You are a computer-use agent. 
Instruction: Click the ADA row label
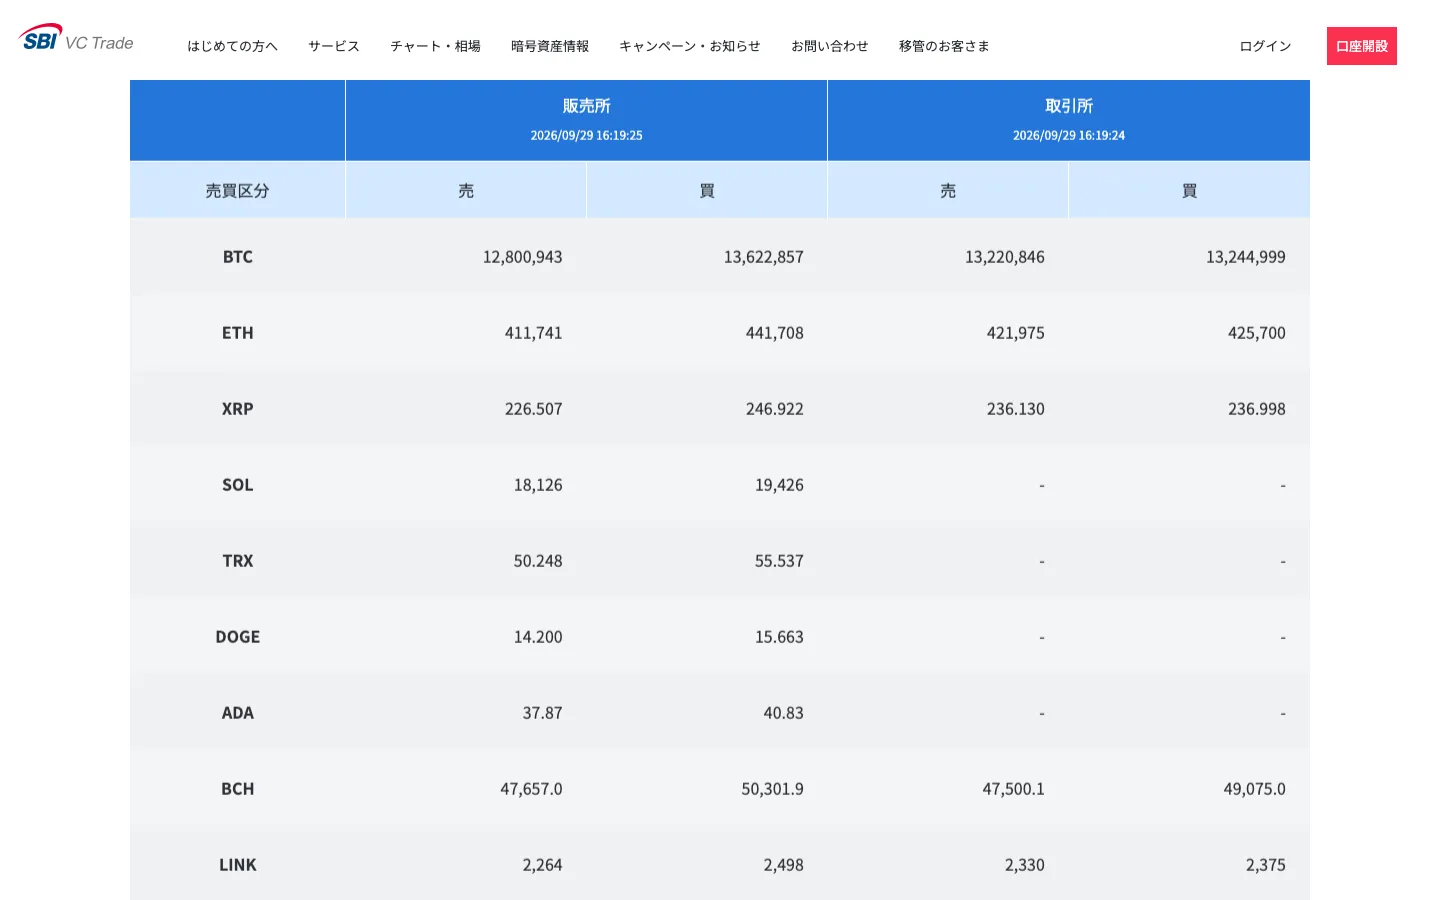tap(238, 713)
